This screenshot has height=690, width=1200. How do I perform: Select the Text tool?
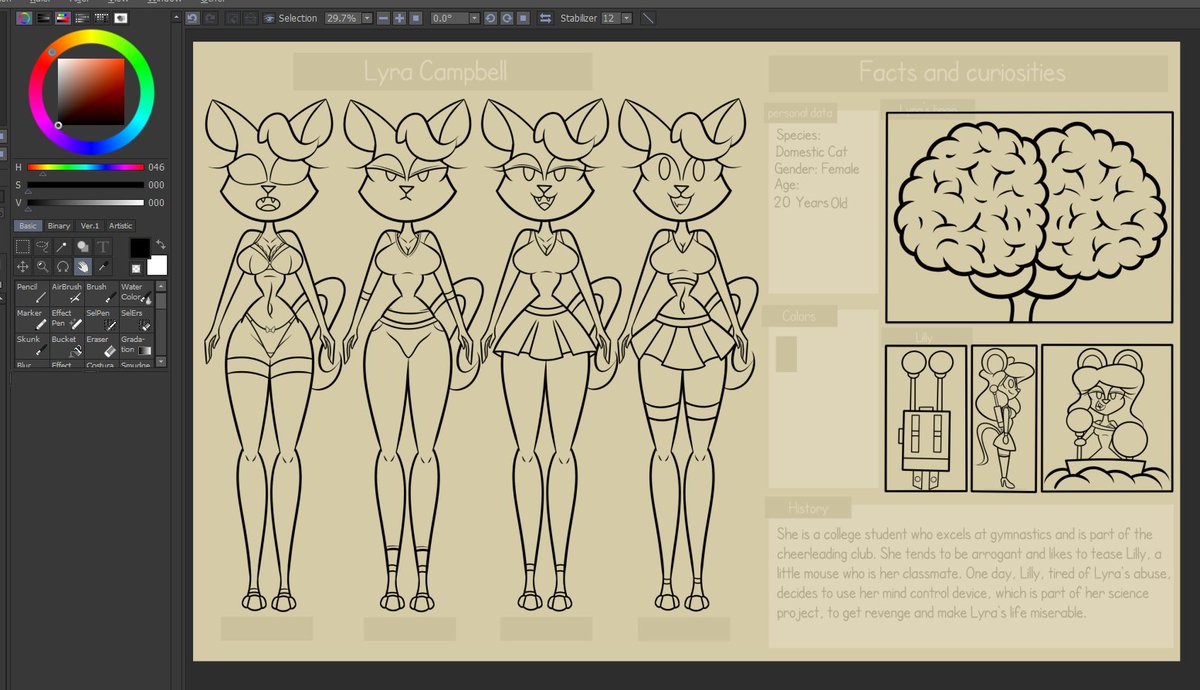(103, 247)
